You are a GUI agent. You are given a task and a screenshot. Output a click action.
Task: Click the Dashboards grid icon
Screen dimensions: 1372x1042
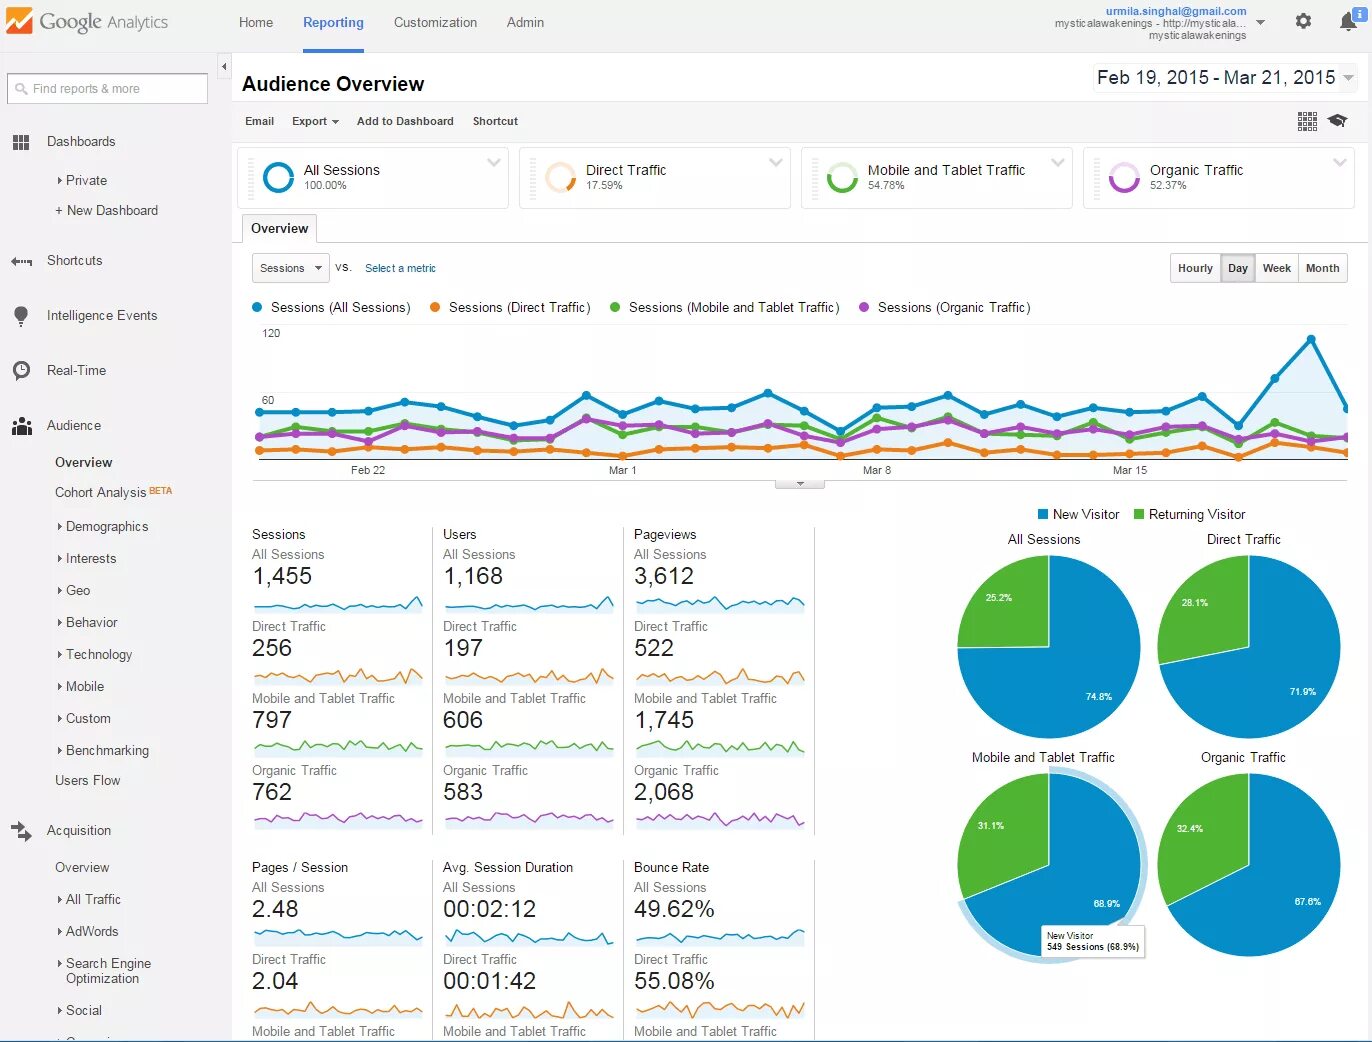coord(21,142)
